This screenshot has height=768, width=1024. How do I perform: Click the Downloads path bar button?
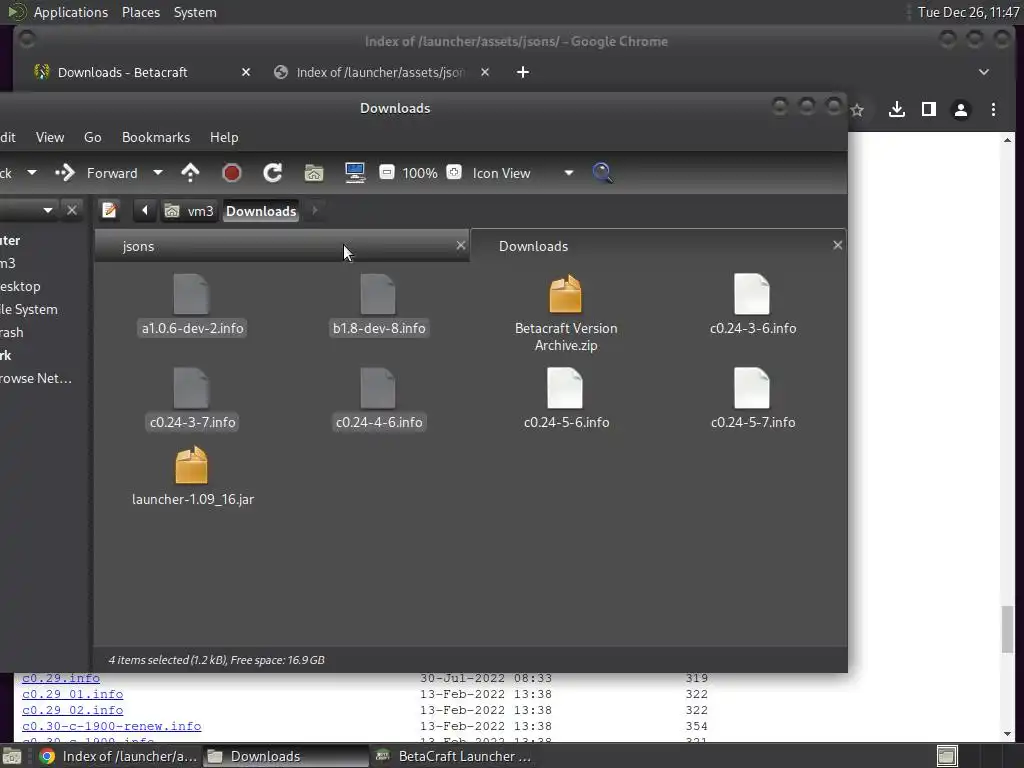tap(261, 211)
